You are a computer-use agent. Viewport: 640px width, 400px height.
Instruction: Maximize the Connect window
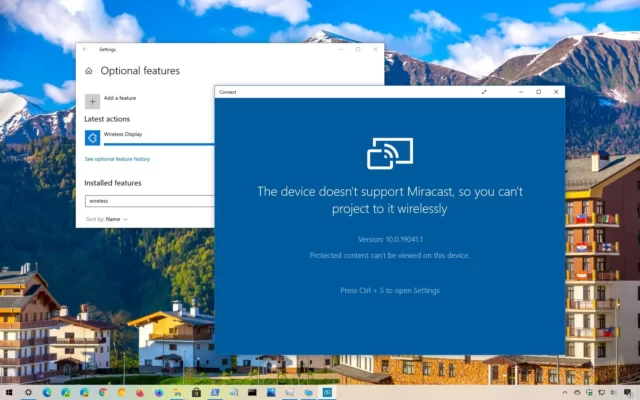coord(538,92)
